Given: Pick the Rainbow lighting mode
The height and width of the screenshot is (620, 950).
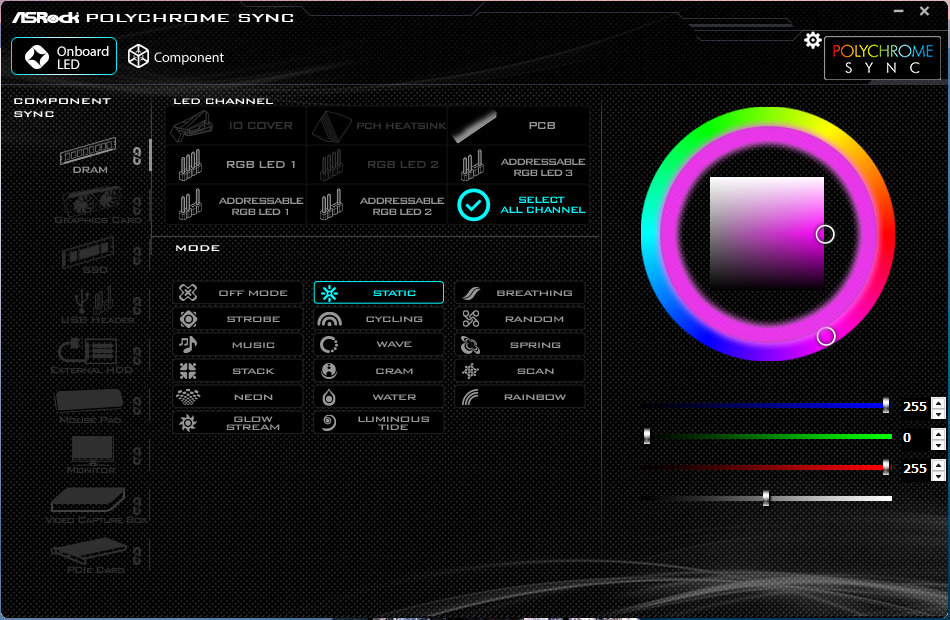Looking at the screenshot, I should click(520, 397).
